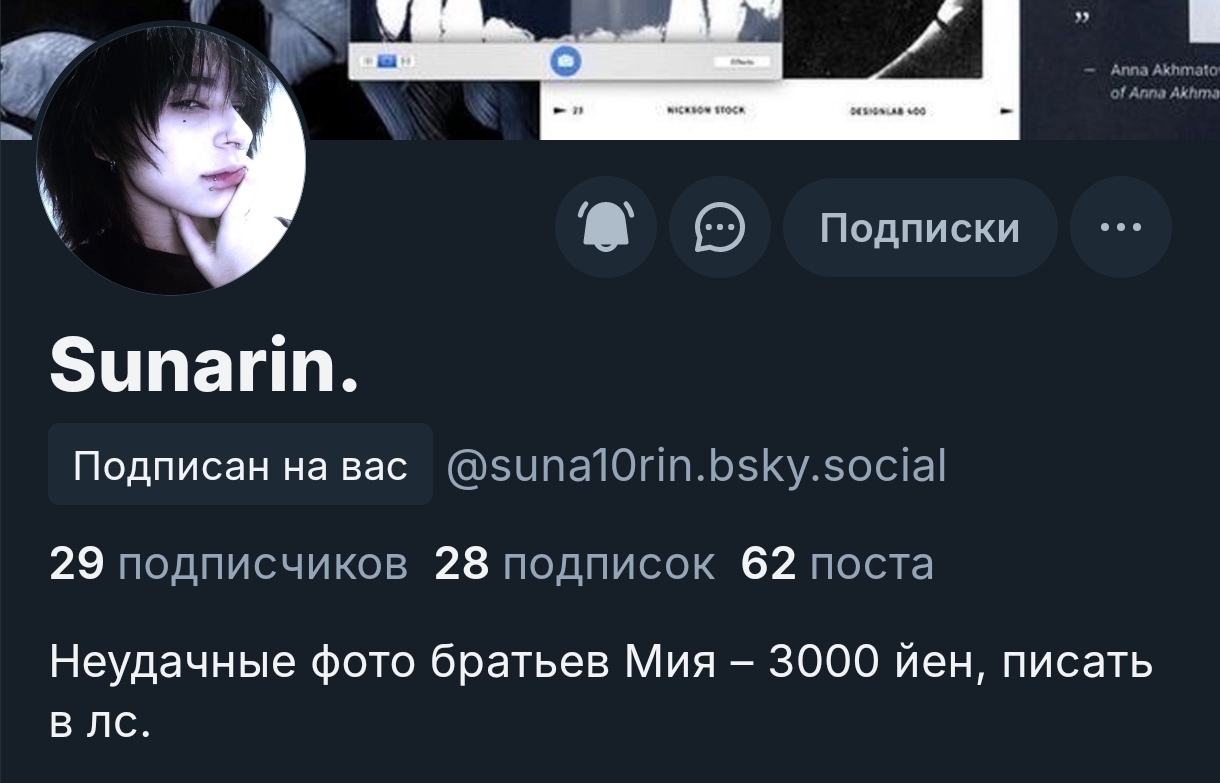Open the three-dot more options menu
The image size is (1220, 783).
coord(1120,228)
